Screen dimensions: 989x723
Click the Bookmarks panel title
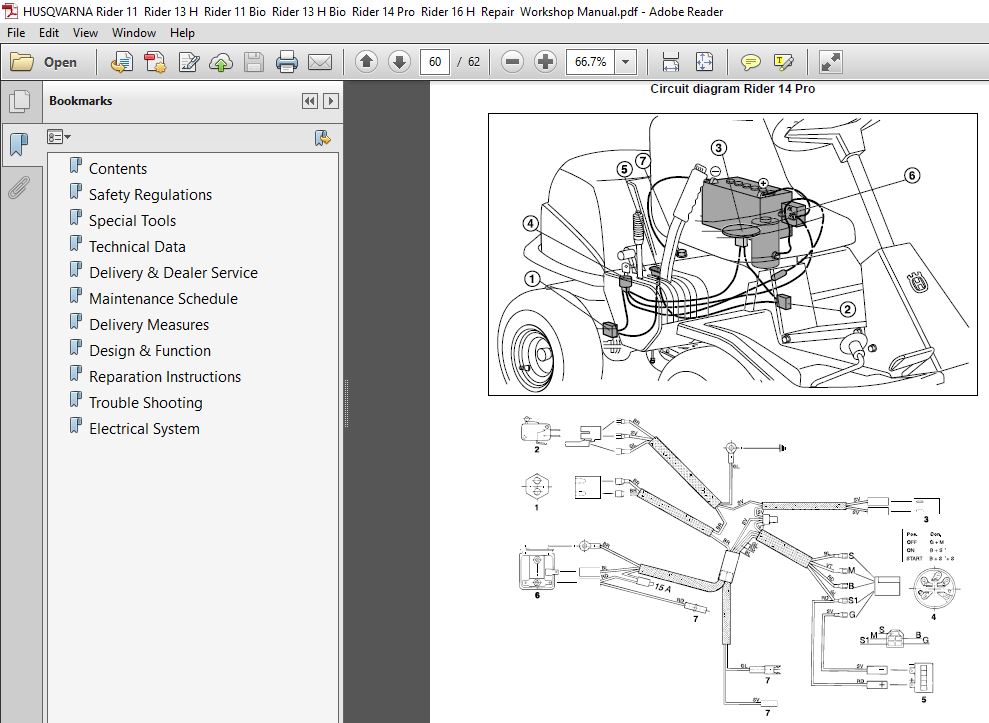pos(81,101)
